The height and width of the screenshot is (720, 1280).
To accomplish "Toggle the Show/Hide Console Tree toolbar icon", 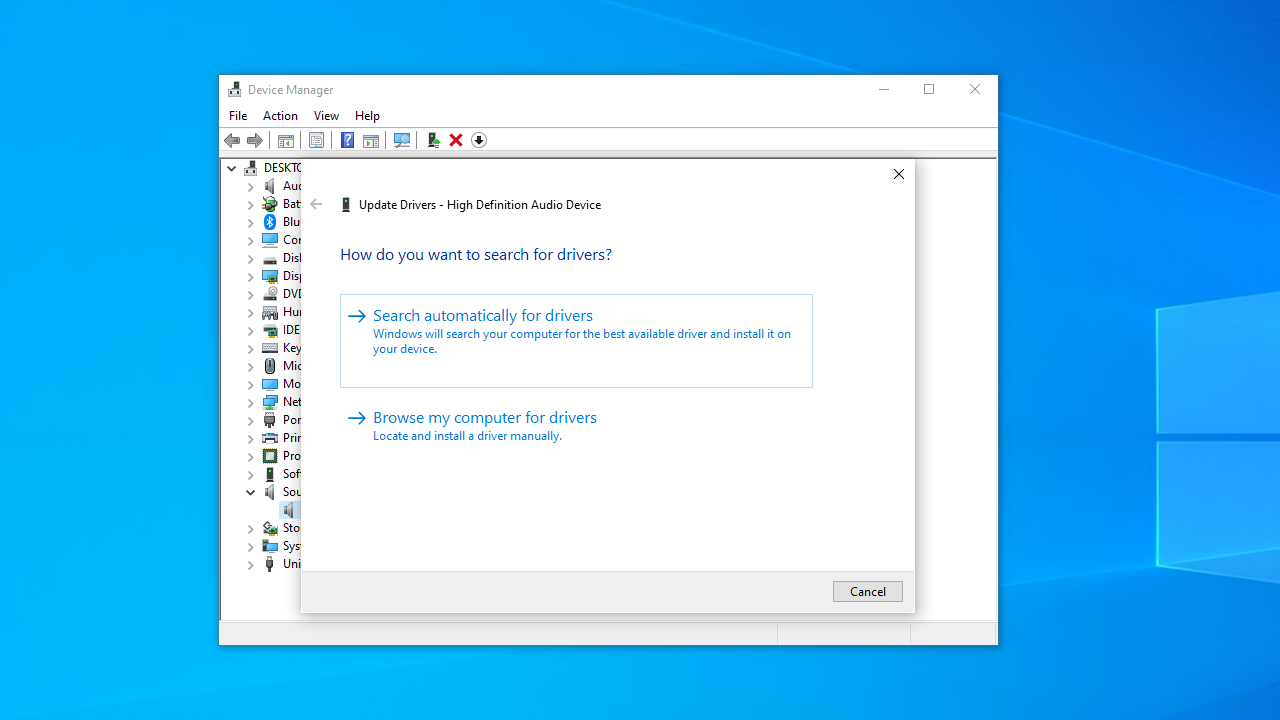I will click(x=285, y=141).
